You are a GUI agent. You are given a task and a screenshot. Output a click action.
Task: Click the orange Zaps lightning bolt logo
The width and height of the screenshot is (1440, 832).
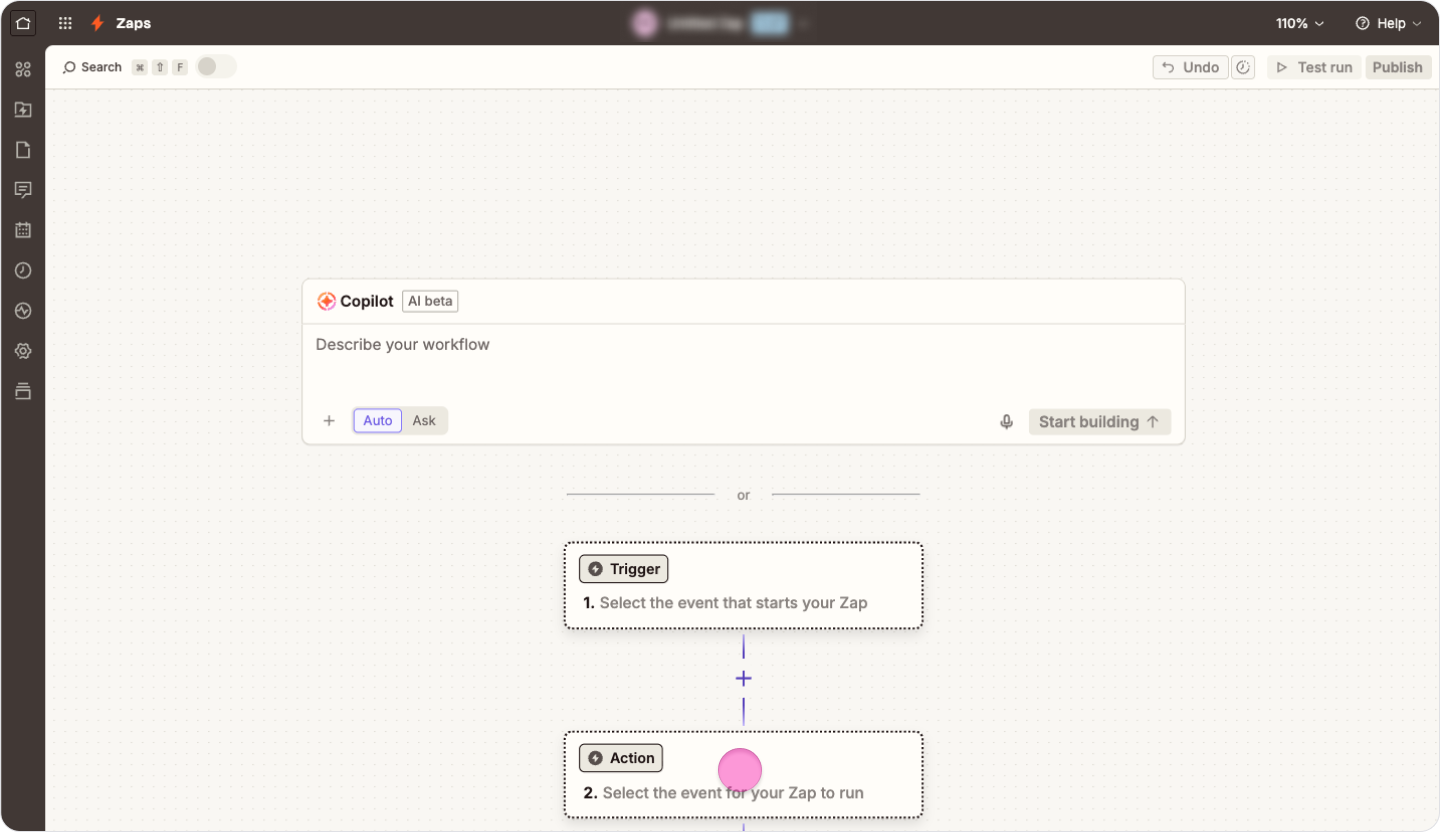click(97, 23)
